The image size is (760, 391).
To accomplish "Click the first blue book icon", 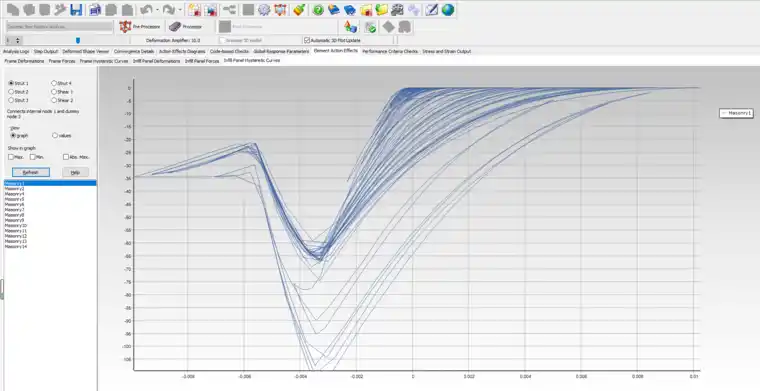I will point(334,9).
